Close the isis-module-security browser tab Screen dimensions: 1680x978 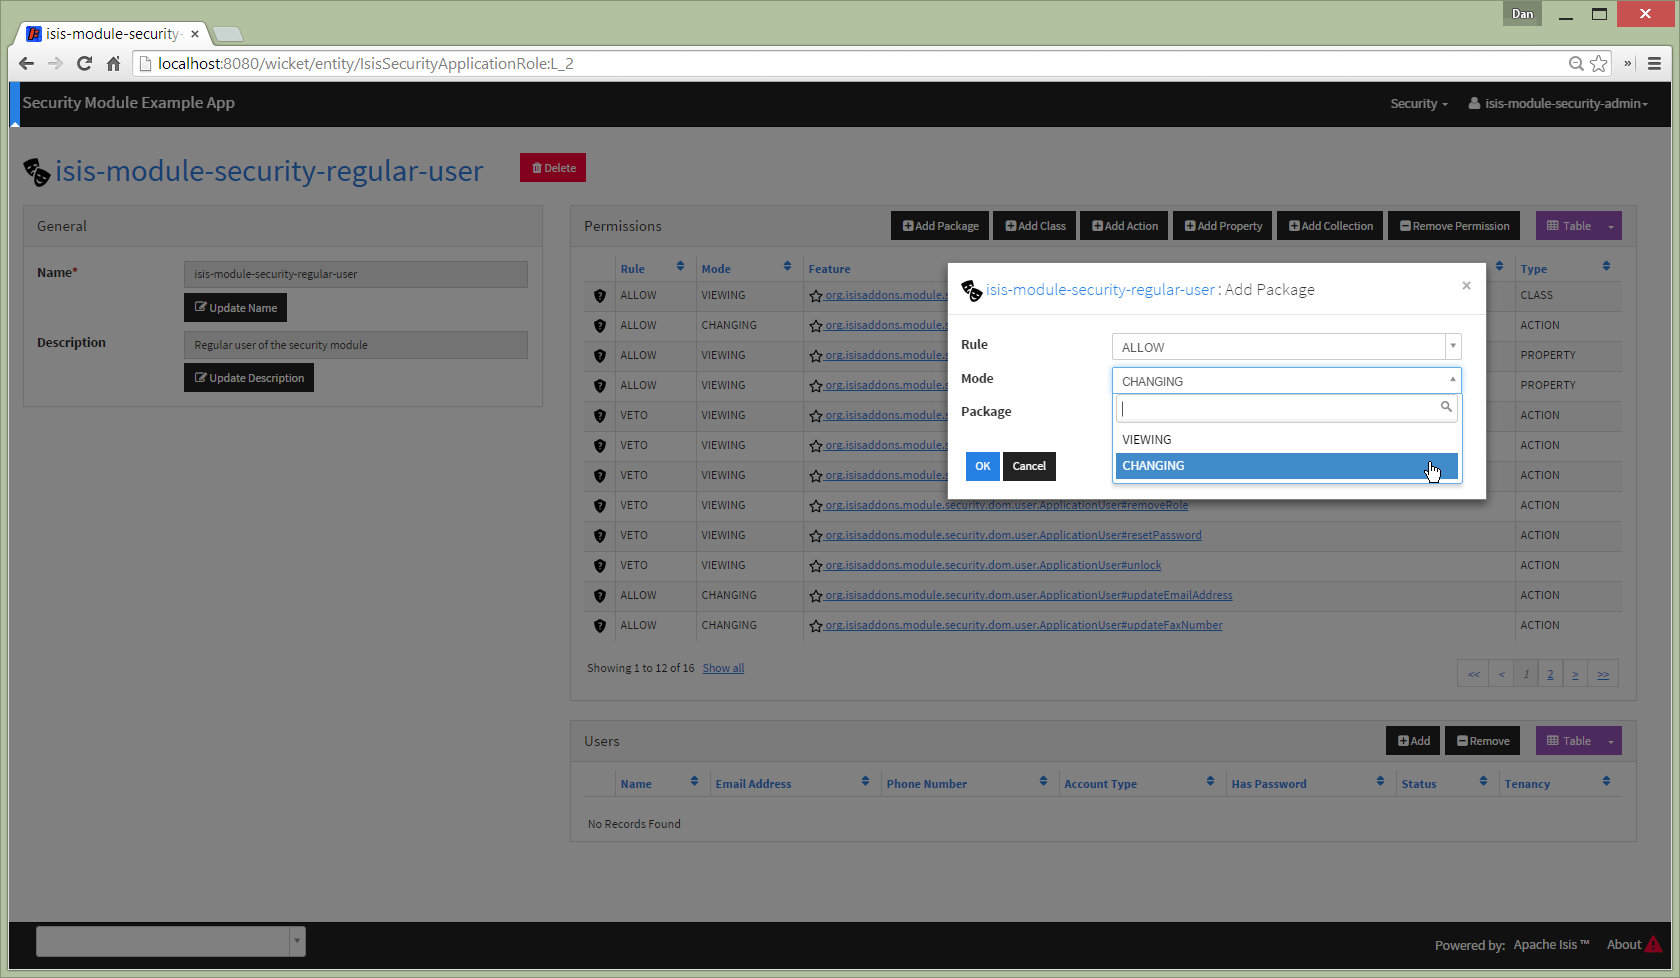coord(195,34)
